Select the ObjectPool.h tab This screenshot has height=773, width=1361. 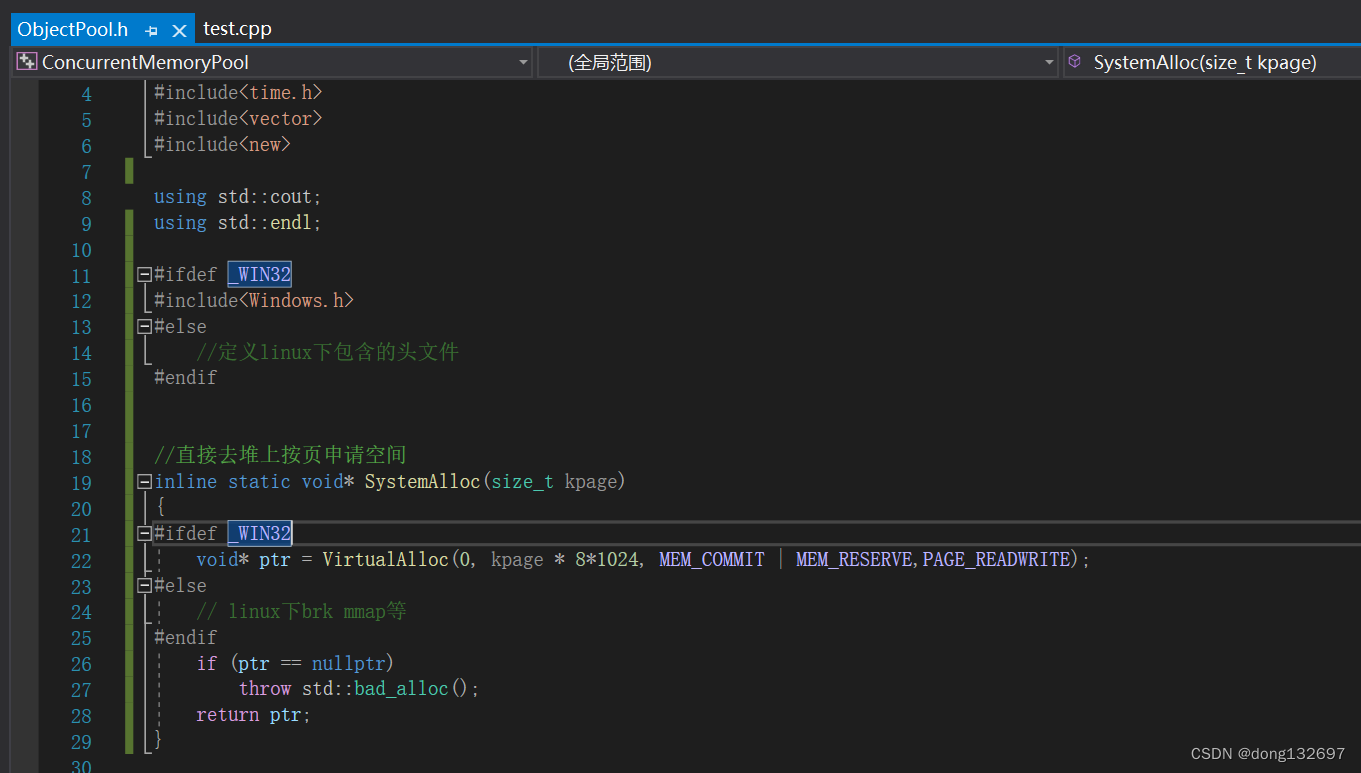point(73,30)
